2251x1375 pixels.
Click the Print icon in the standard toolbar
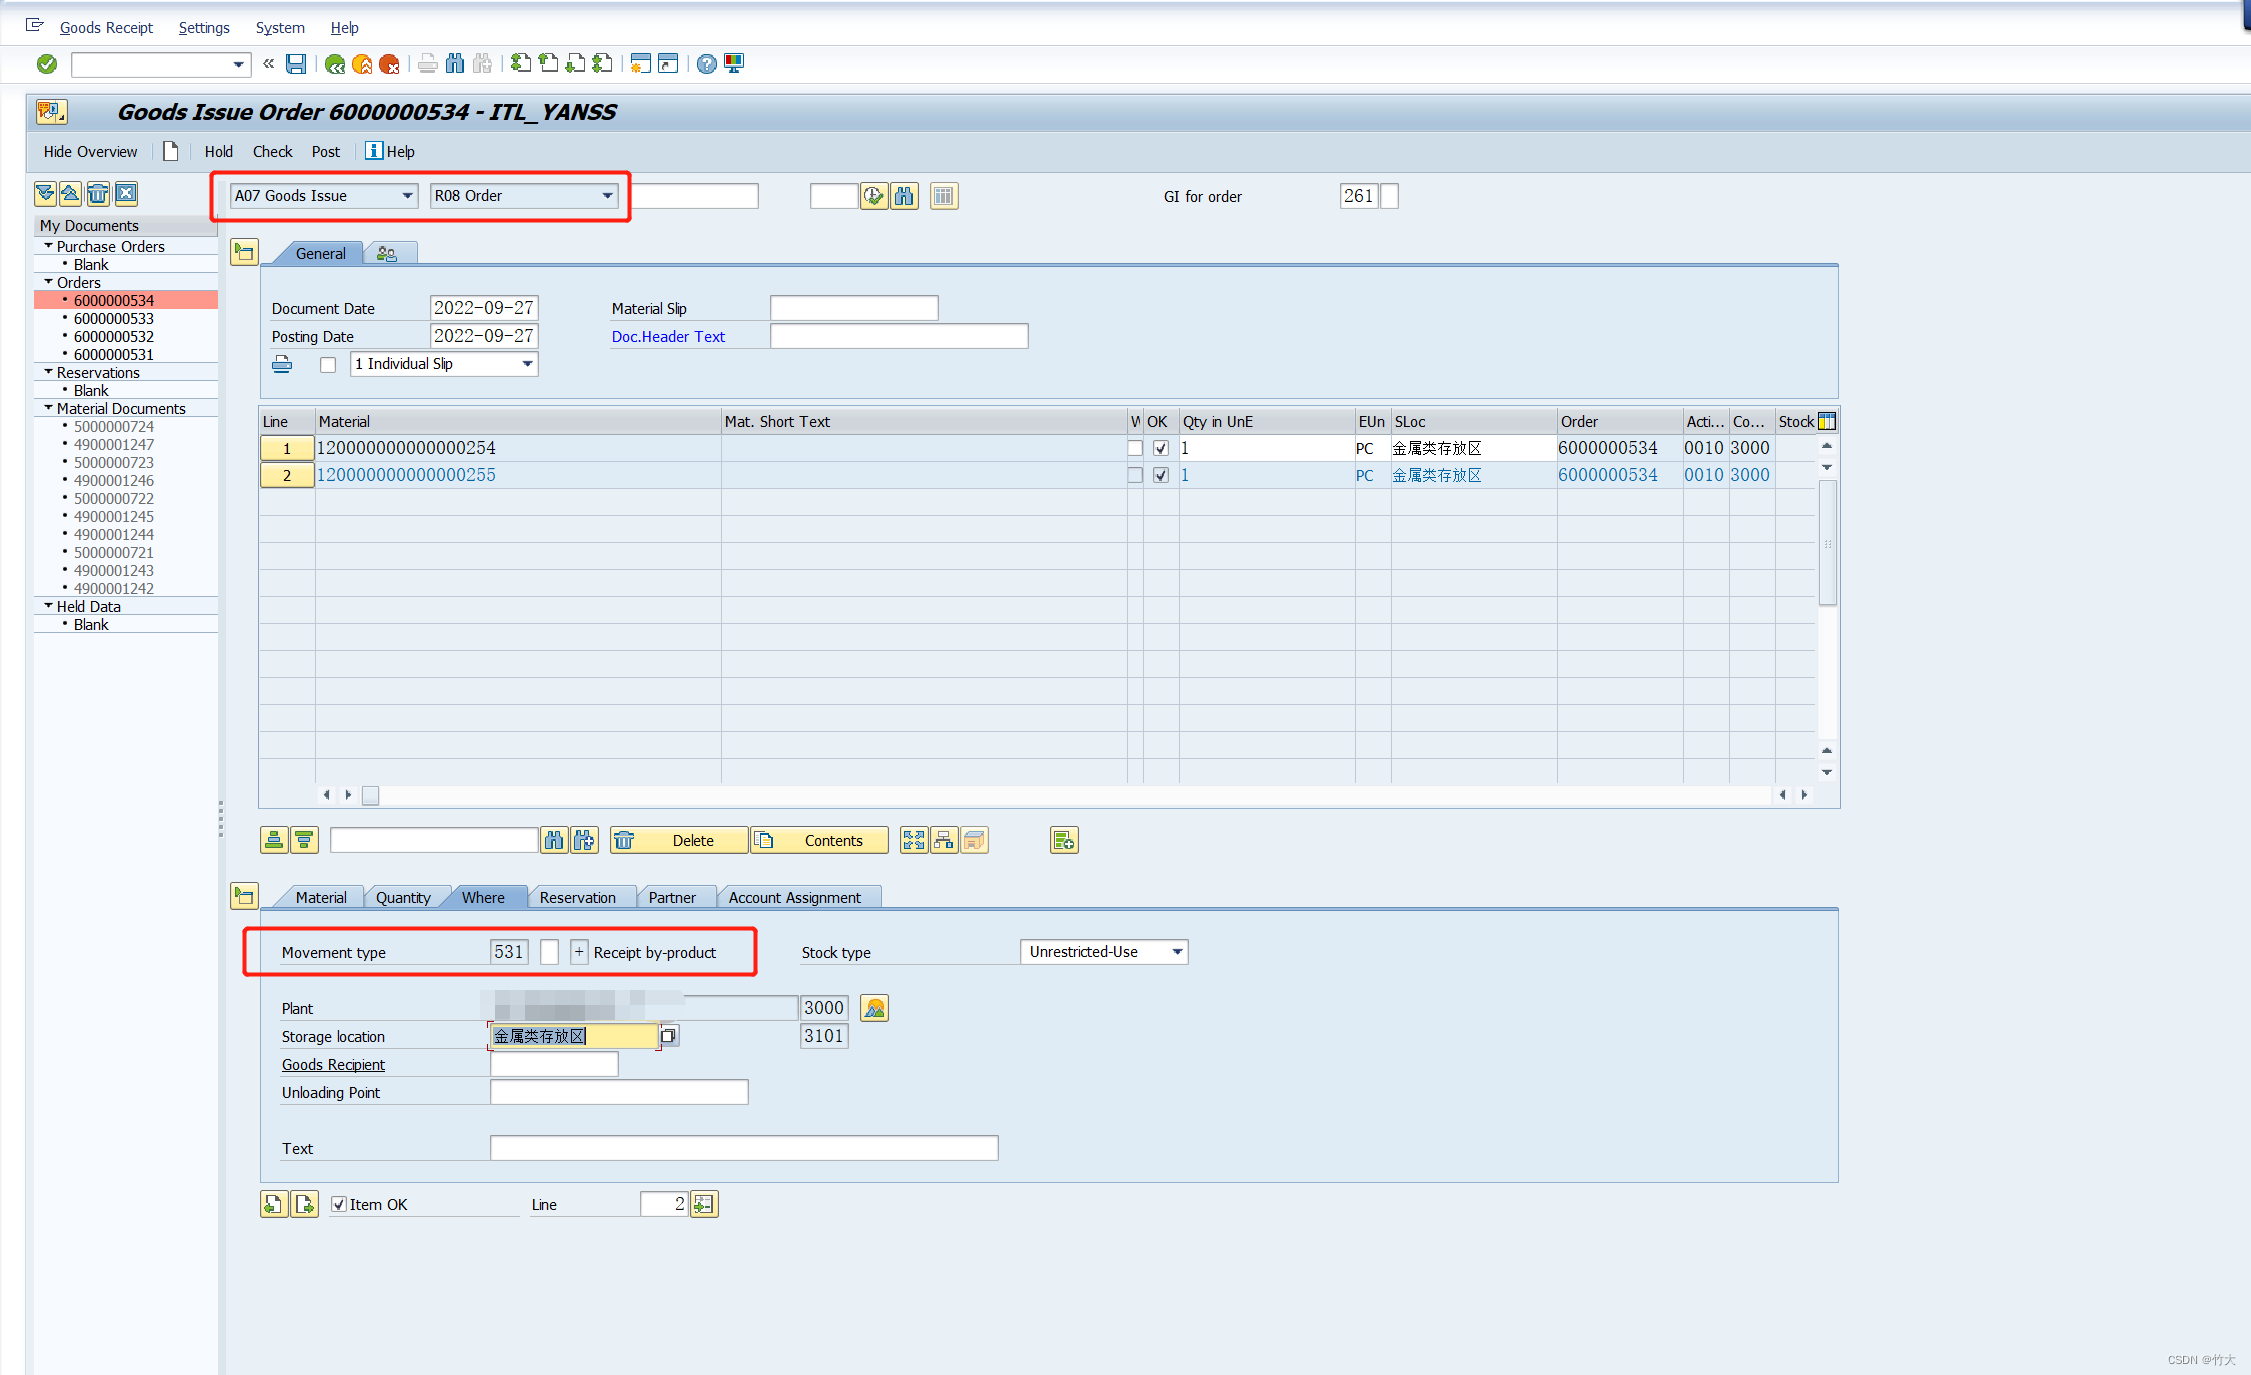(x=427, y=63)
